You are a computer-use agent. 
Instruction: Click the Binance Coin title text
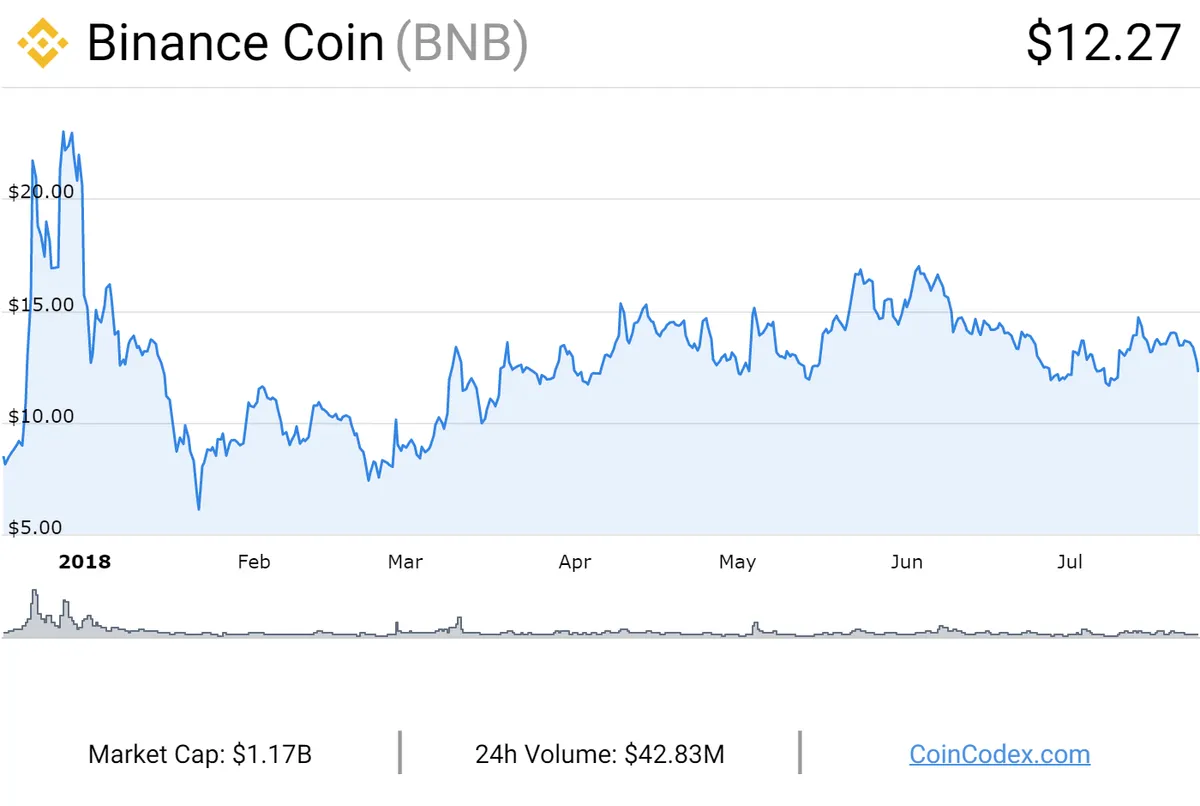[x=236, y=44]
